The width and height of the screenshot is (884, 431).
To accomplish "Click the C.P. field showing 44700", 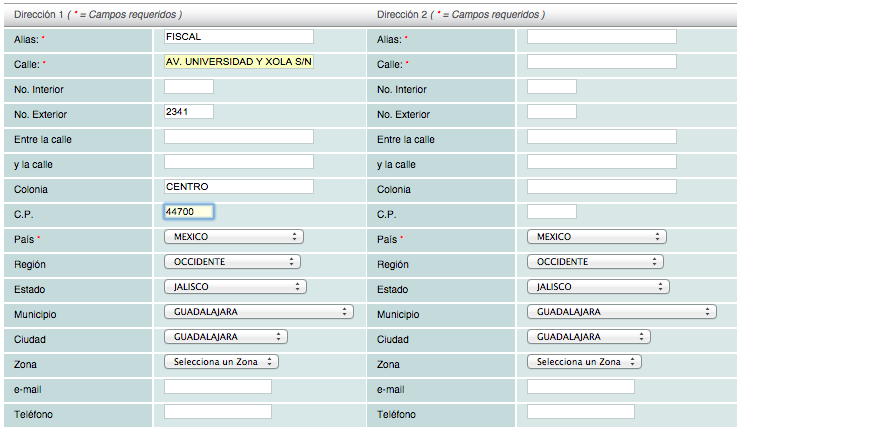I will coord(188,212).
